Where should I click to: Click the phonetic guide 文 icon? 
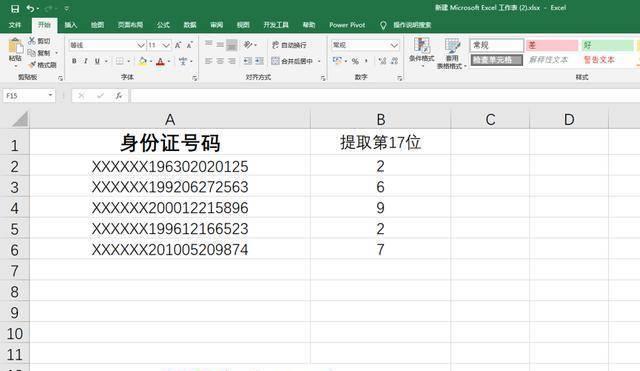[182, 61]
